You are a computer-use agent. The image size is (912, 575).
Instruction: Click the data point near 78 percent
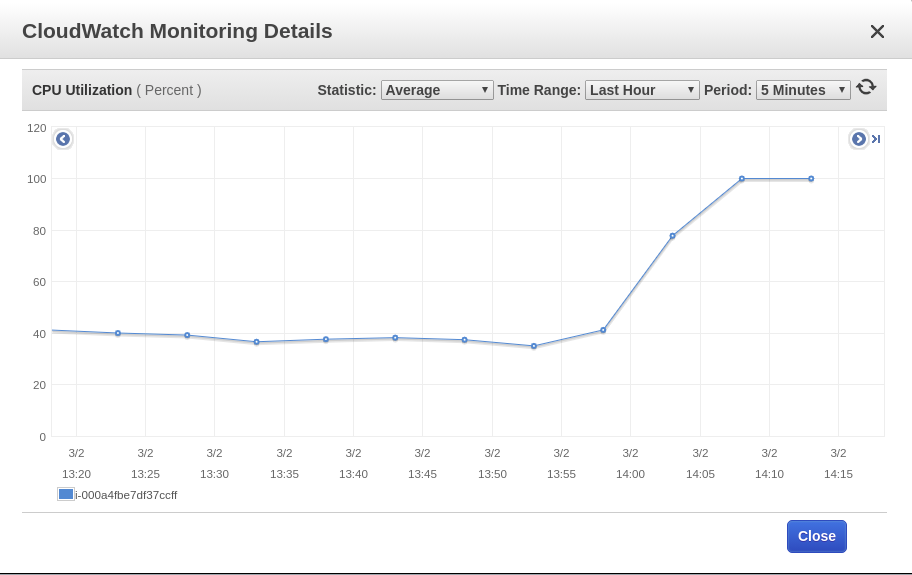tap(672, 236)
